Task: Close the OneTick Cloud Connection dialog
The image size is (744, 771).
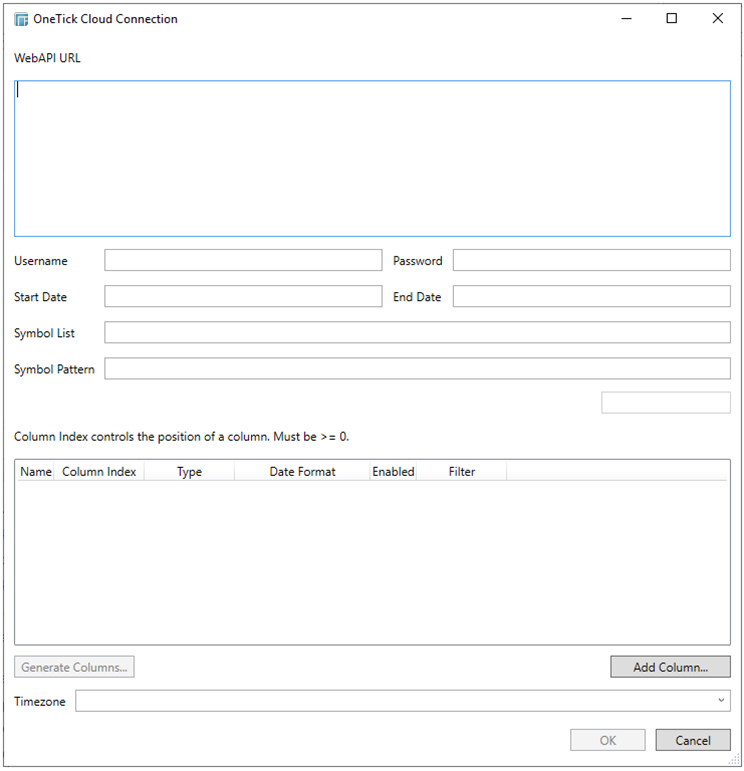Action: [718, 19]
